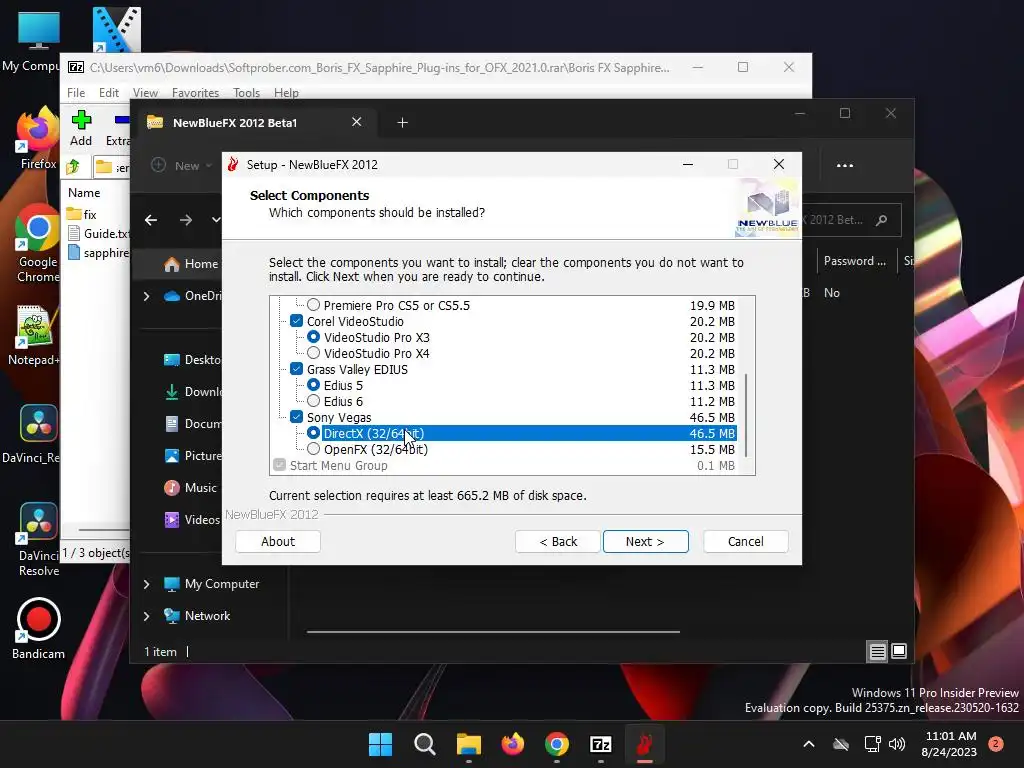
Task: Select the Edius 6 radio option
Action: point(313,401)
